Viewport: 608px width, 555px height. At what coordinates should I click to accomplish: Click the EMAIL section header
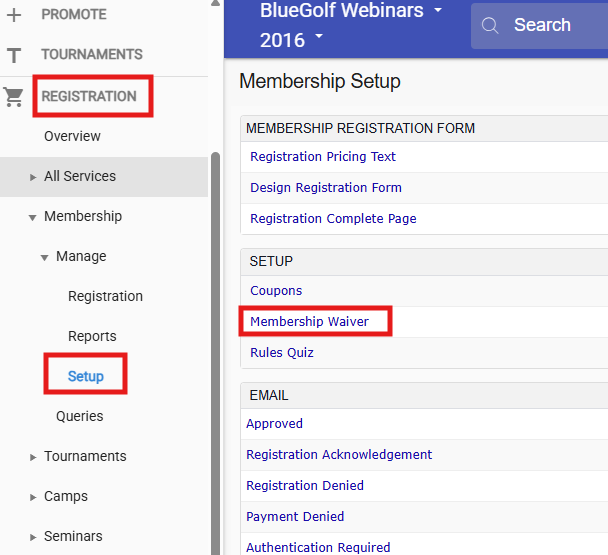click(x=269, y=396)
